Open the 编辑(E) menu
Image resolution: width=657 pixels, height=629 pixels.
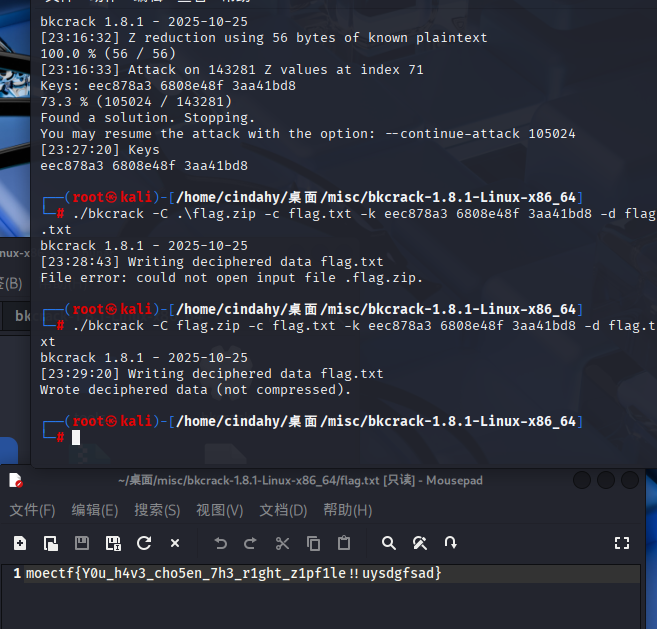pyautogui.click(x=95, y=510)
